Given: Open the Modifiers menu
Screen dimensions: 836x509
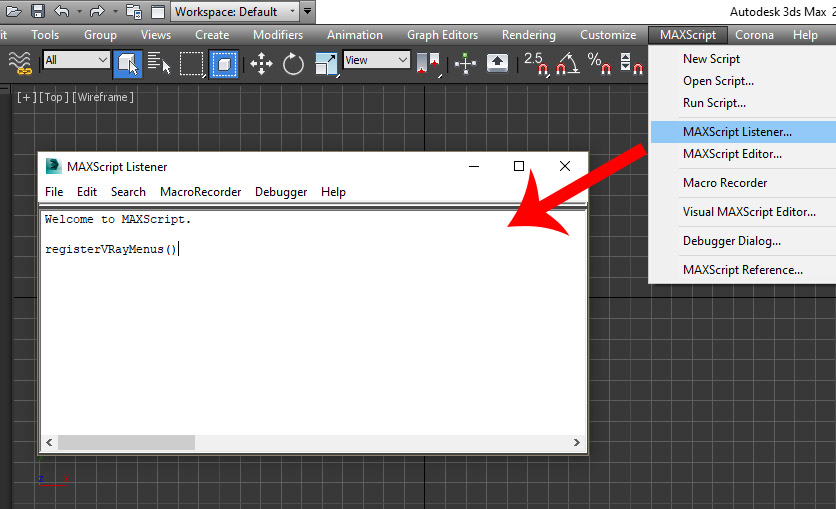Looking at the screenshot, I should tap(278, 35).
